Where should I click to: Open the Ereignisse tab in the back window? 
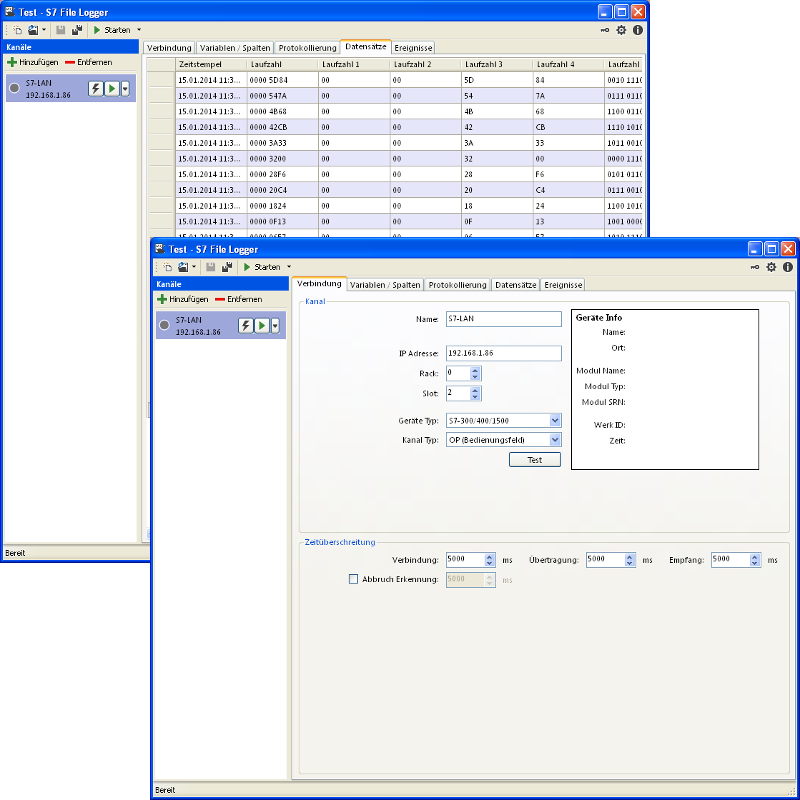[413, 48]
